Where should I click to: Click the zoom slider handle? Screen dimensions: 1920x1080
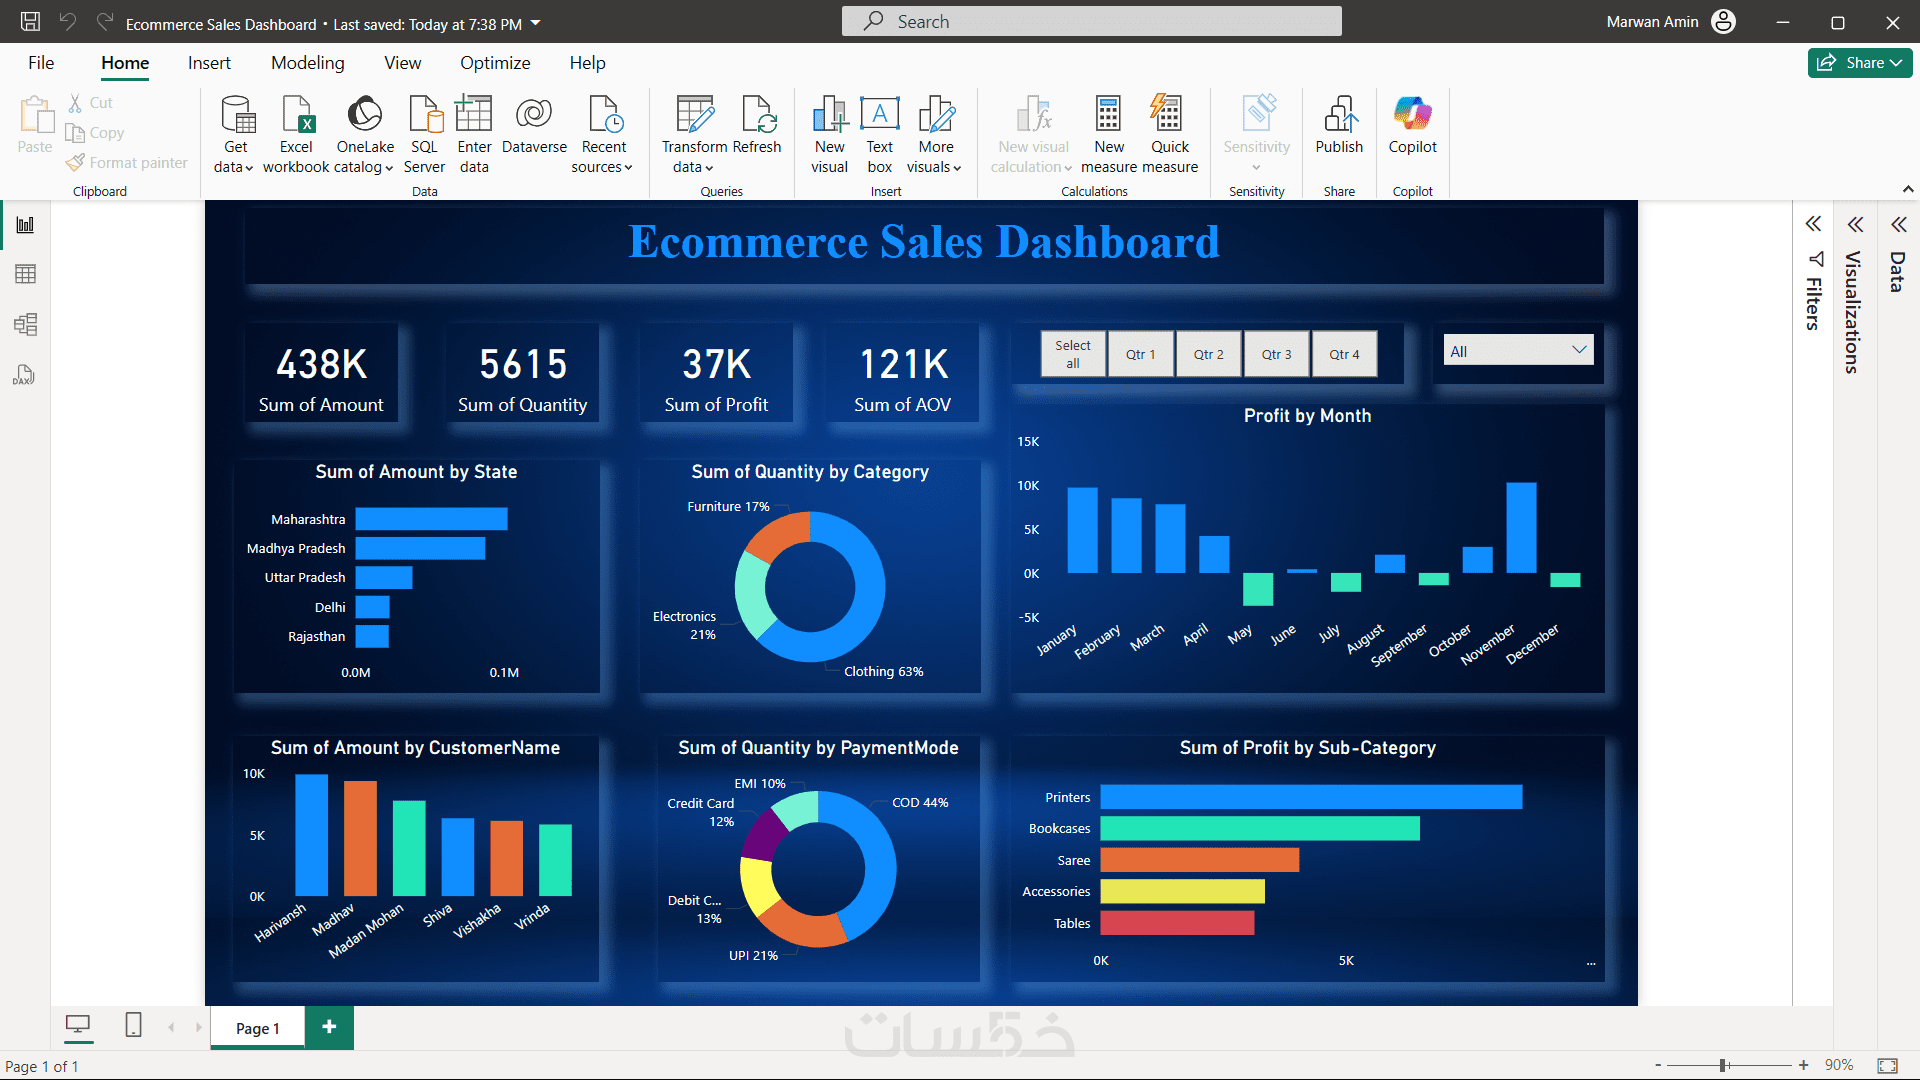(1723, 1065)
